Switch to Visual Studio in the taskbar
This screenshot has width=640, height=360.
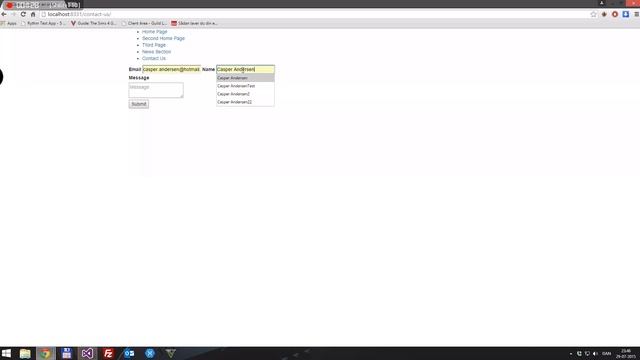[x=87, y=353]
